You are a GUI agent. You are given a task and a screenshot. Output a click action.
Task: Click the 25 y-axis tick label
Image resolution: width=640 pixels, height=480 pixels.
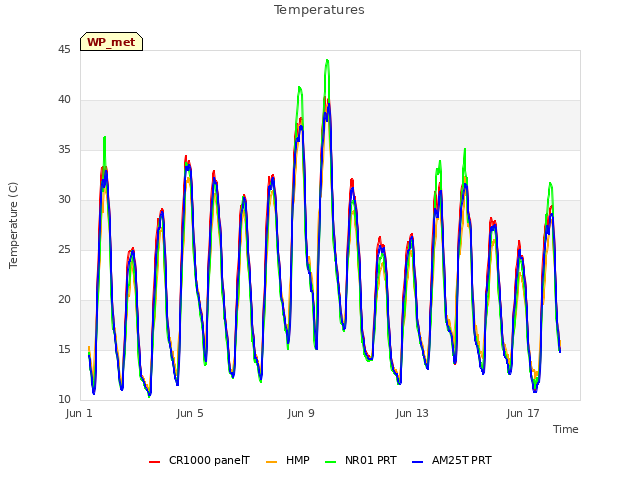[64, 249]
